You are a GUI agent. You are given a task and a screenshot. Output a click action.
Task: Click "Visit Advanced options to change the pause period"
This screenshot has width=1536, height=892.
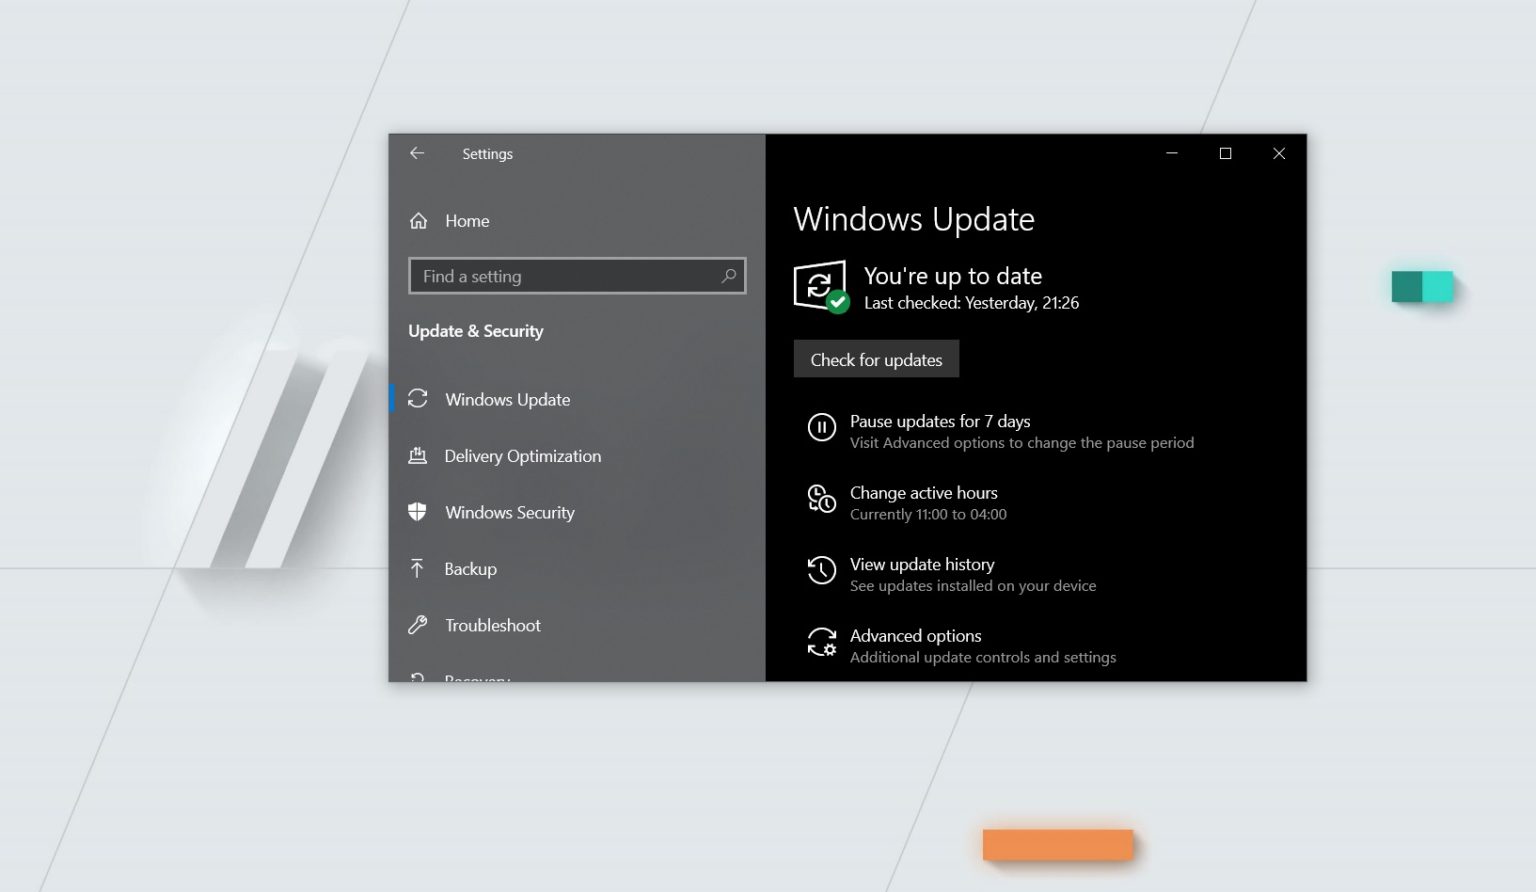tap(1022, 443)
